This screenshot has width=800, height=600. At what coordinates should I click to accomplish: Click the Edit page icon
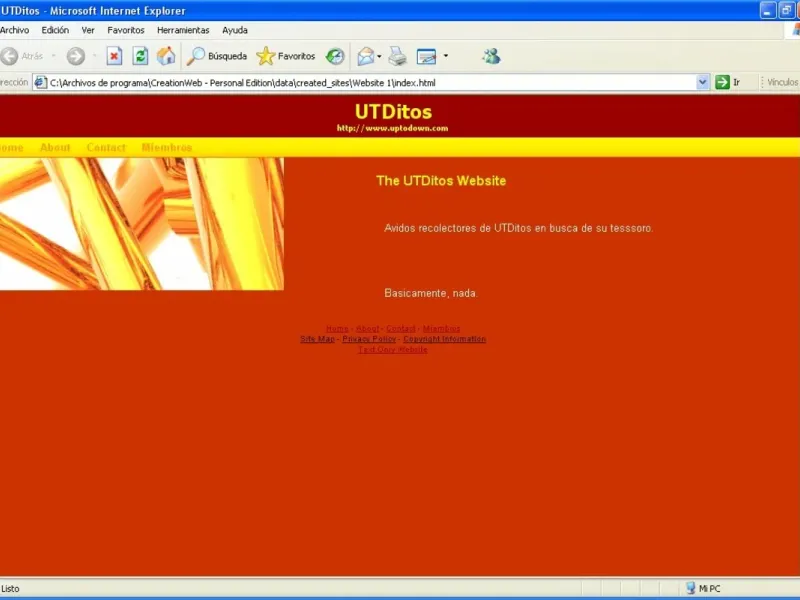[427, 56]
